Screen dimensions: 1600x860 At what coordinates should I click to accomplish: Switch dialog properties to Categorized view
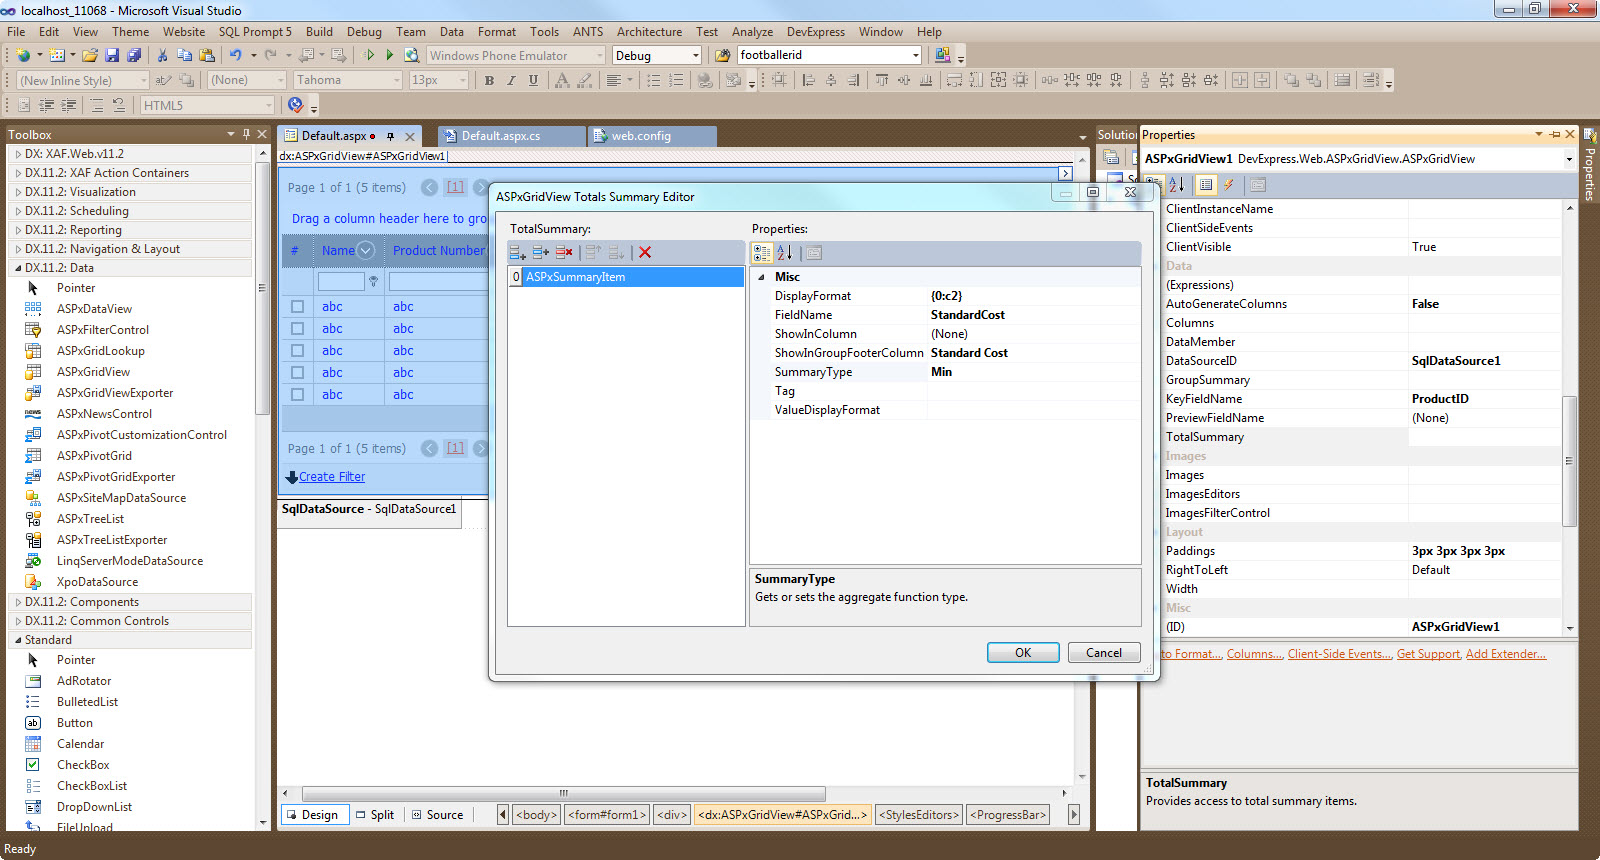762,253
